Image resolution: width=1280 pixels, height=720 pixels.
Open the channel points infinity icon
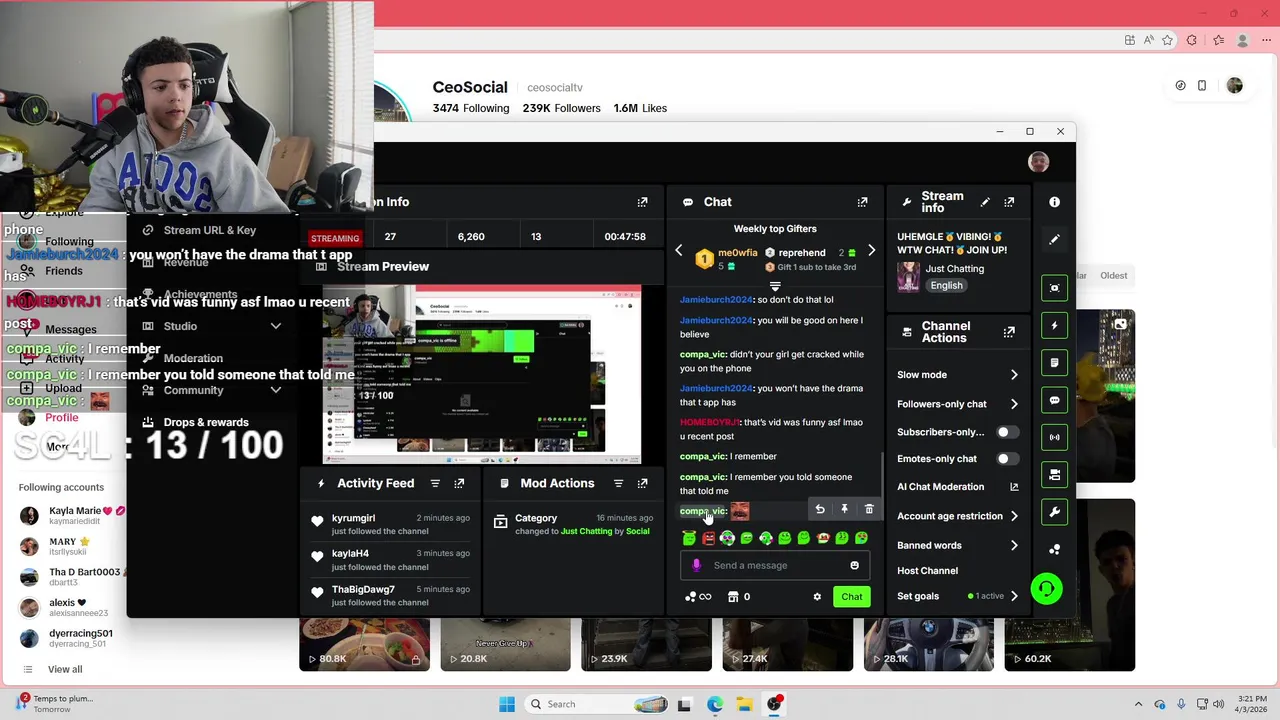click(x=698, y=597)
